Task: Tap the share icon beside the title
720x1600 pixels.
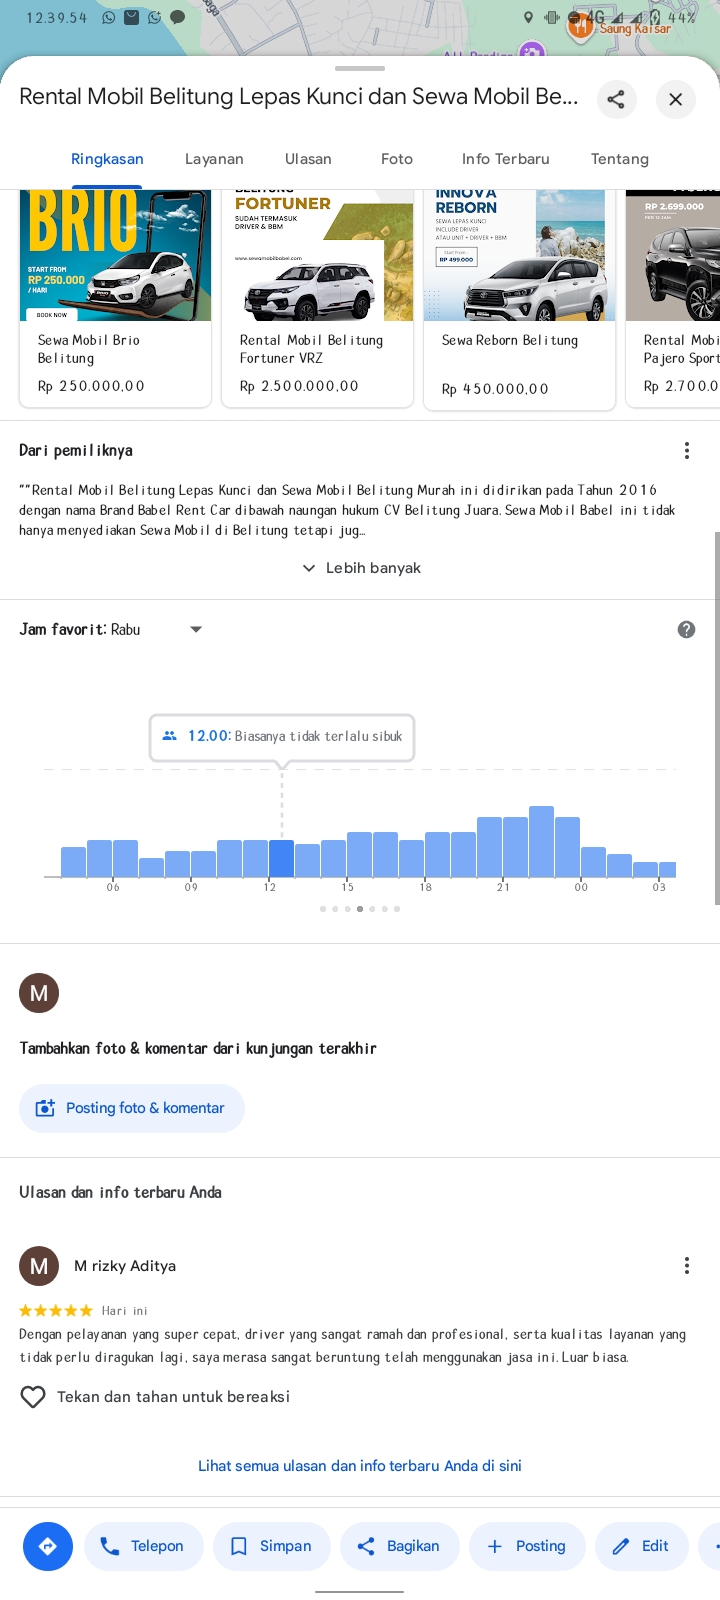Action: 616,99
